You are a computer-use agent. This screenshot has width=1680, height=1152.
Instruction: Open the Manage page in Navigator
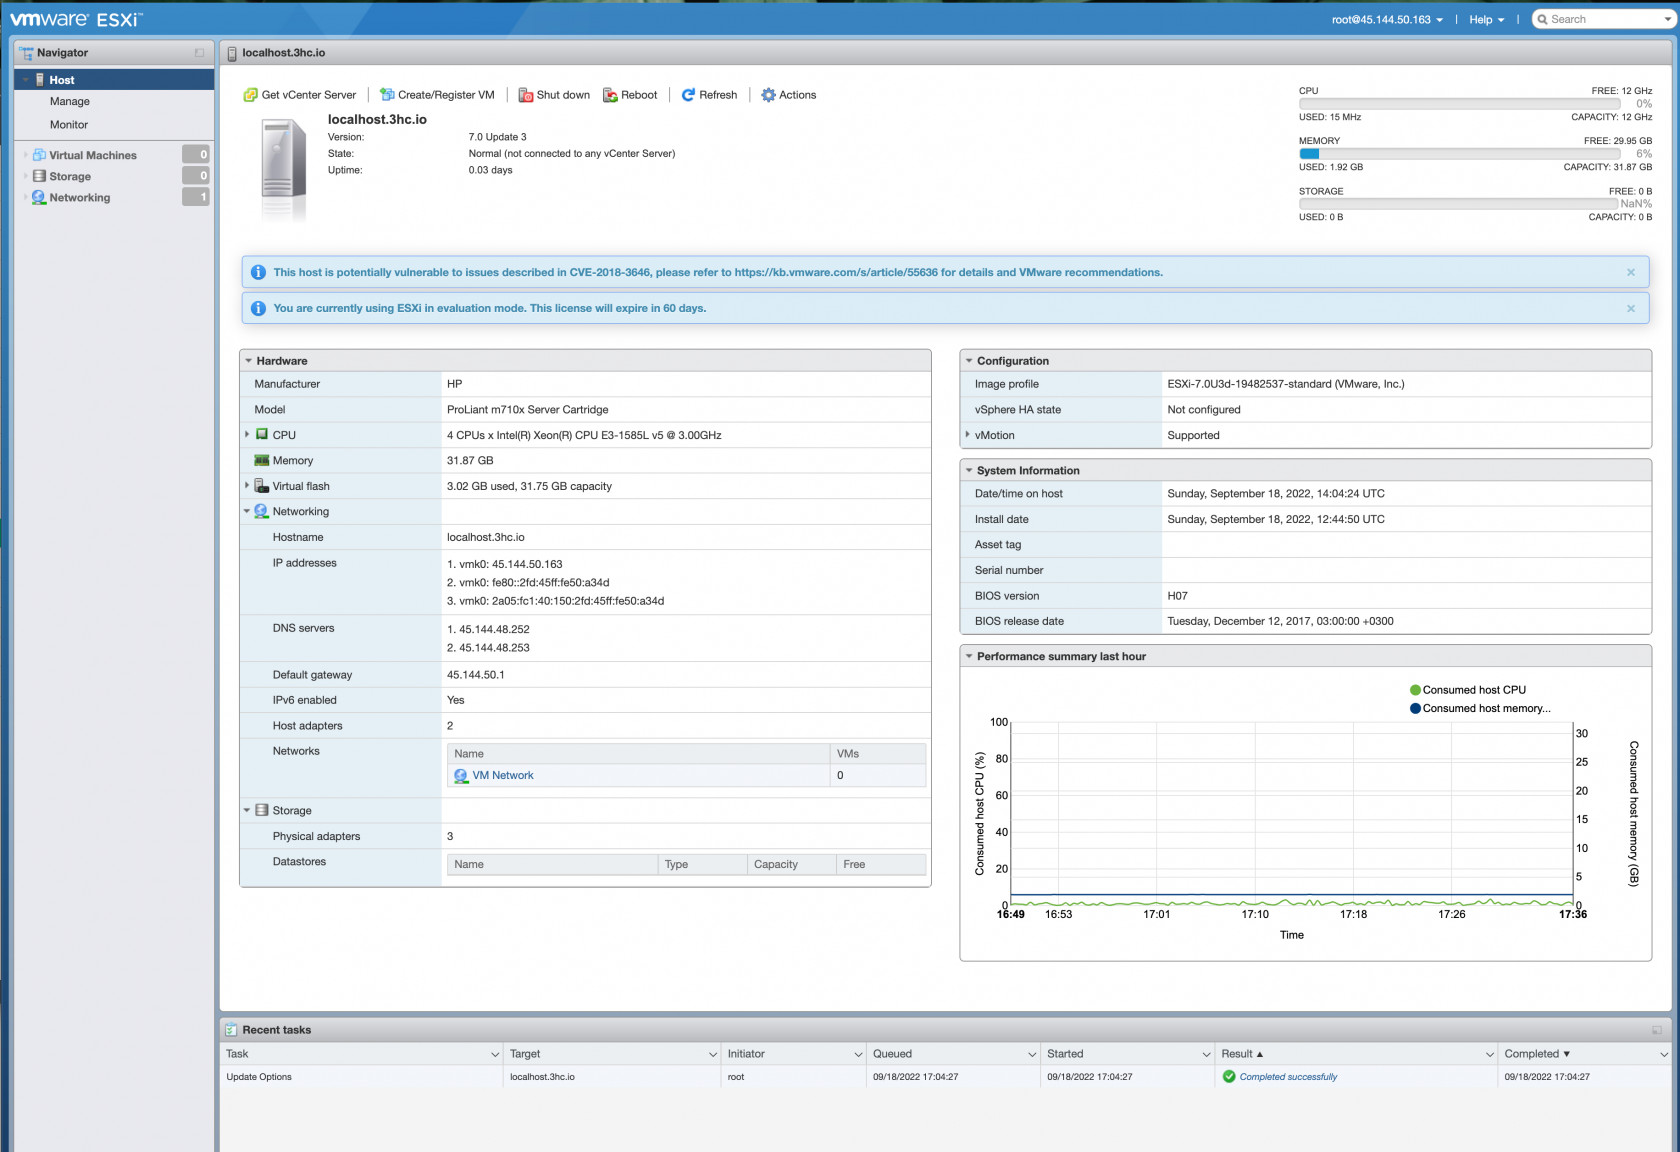69,101
